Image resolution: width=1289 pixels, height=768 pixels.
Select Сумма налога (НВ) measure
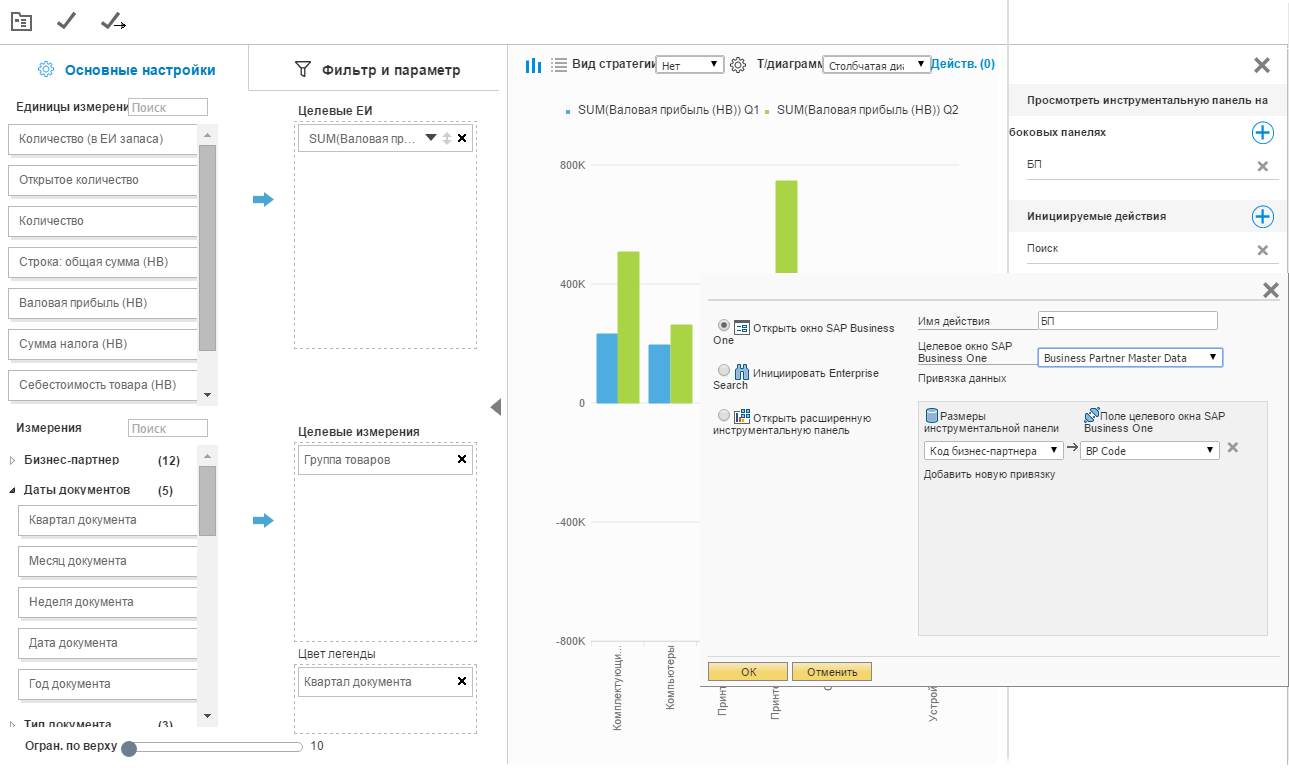102,344
